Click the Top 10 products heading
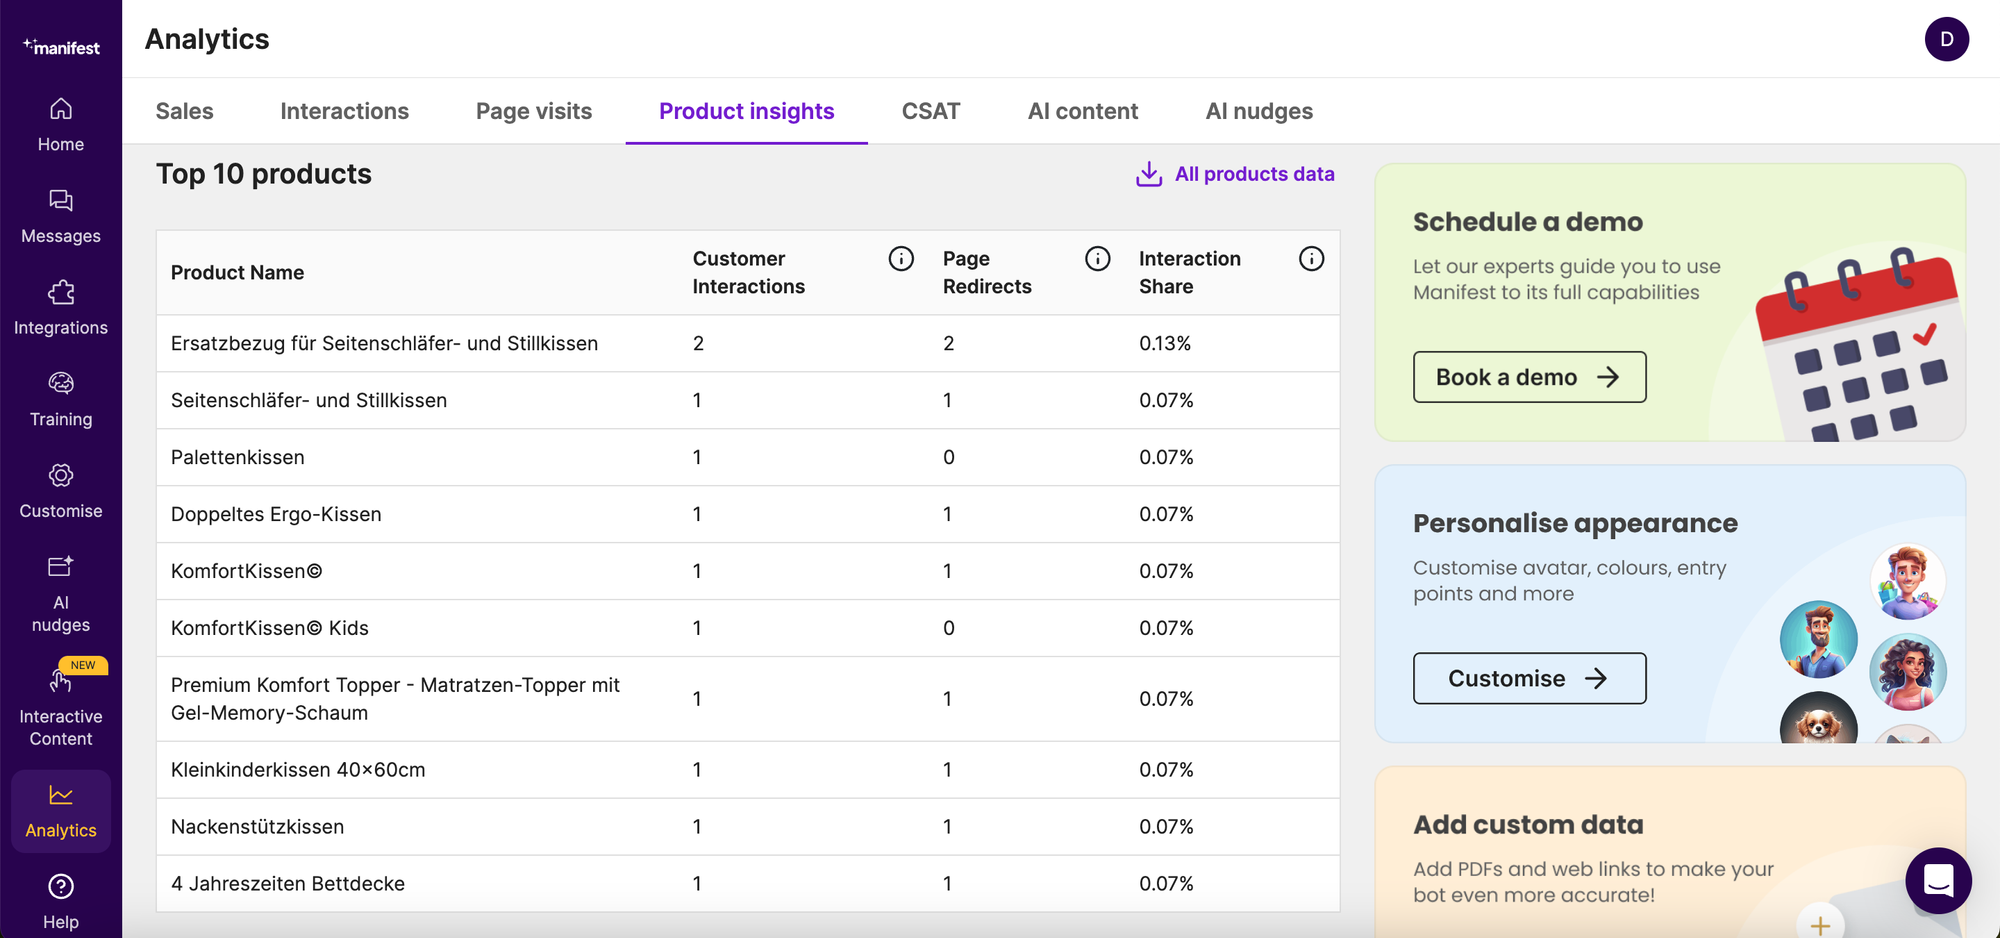Screen dimensions: 2000x938 [264, 174]
